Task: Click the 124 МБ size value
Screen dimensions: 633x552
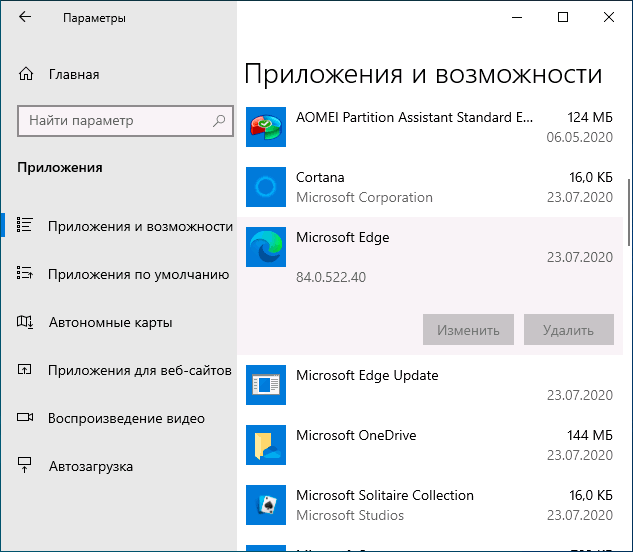Action: [590, 117]
